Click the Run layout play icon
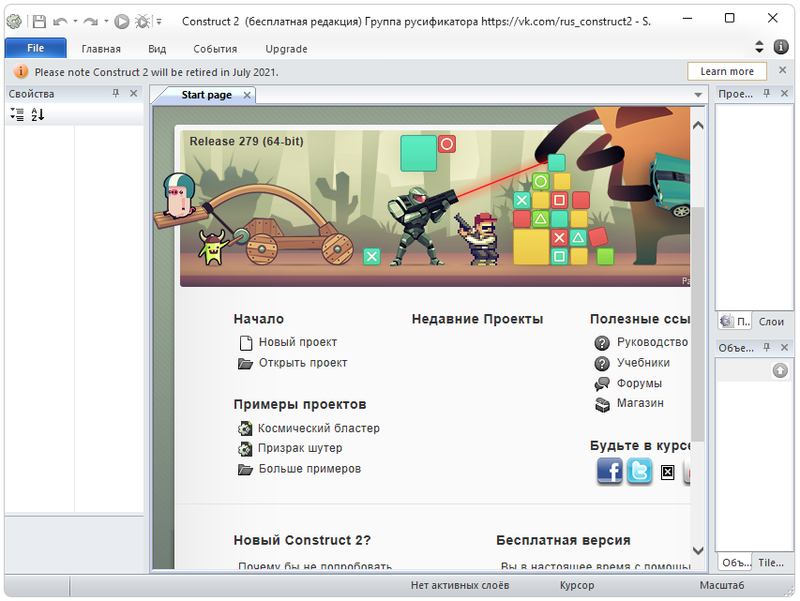 coord(122,21)
